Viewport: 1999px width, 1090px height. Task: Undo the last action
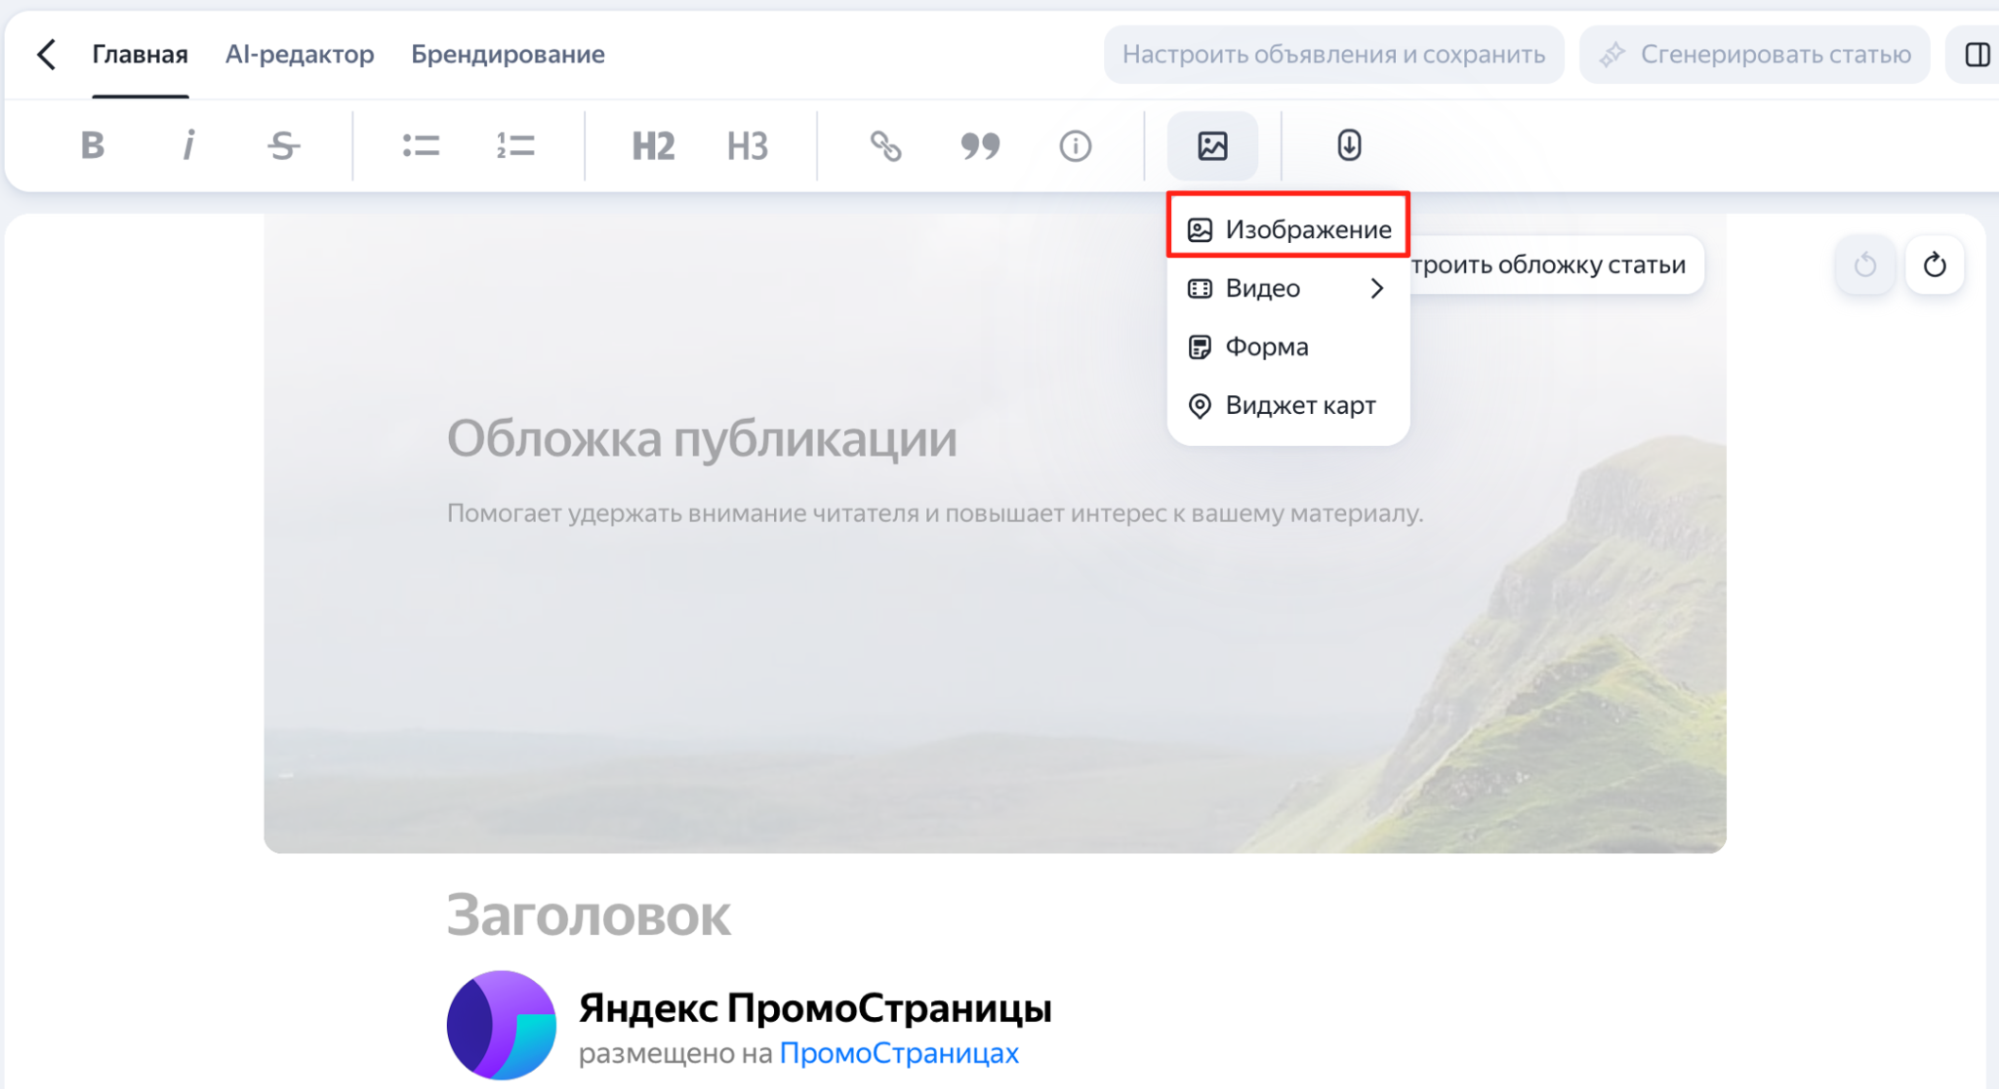1865,265
